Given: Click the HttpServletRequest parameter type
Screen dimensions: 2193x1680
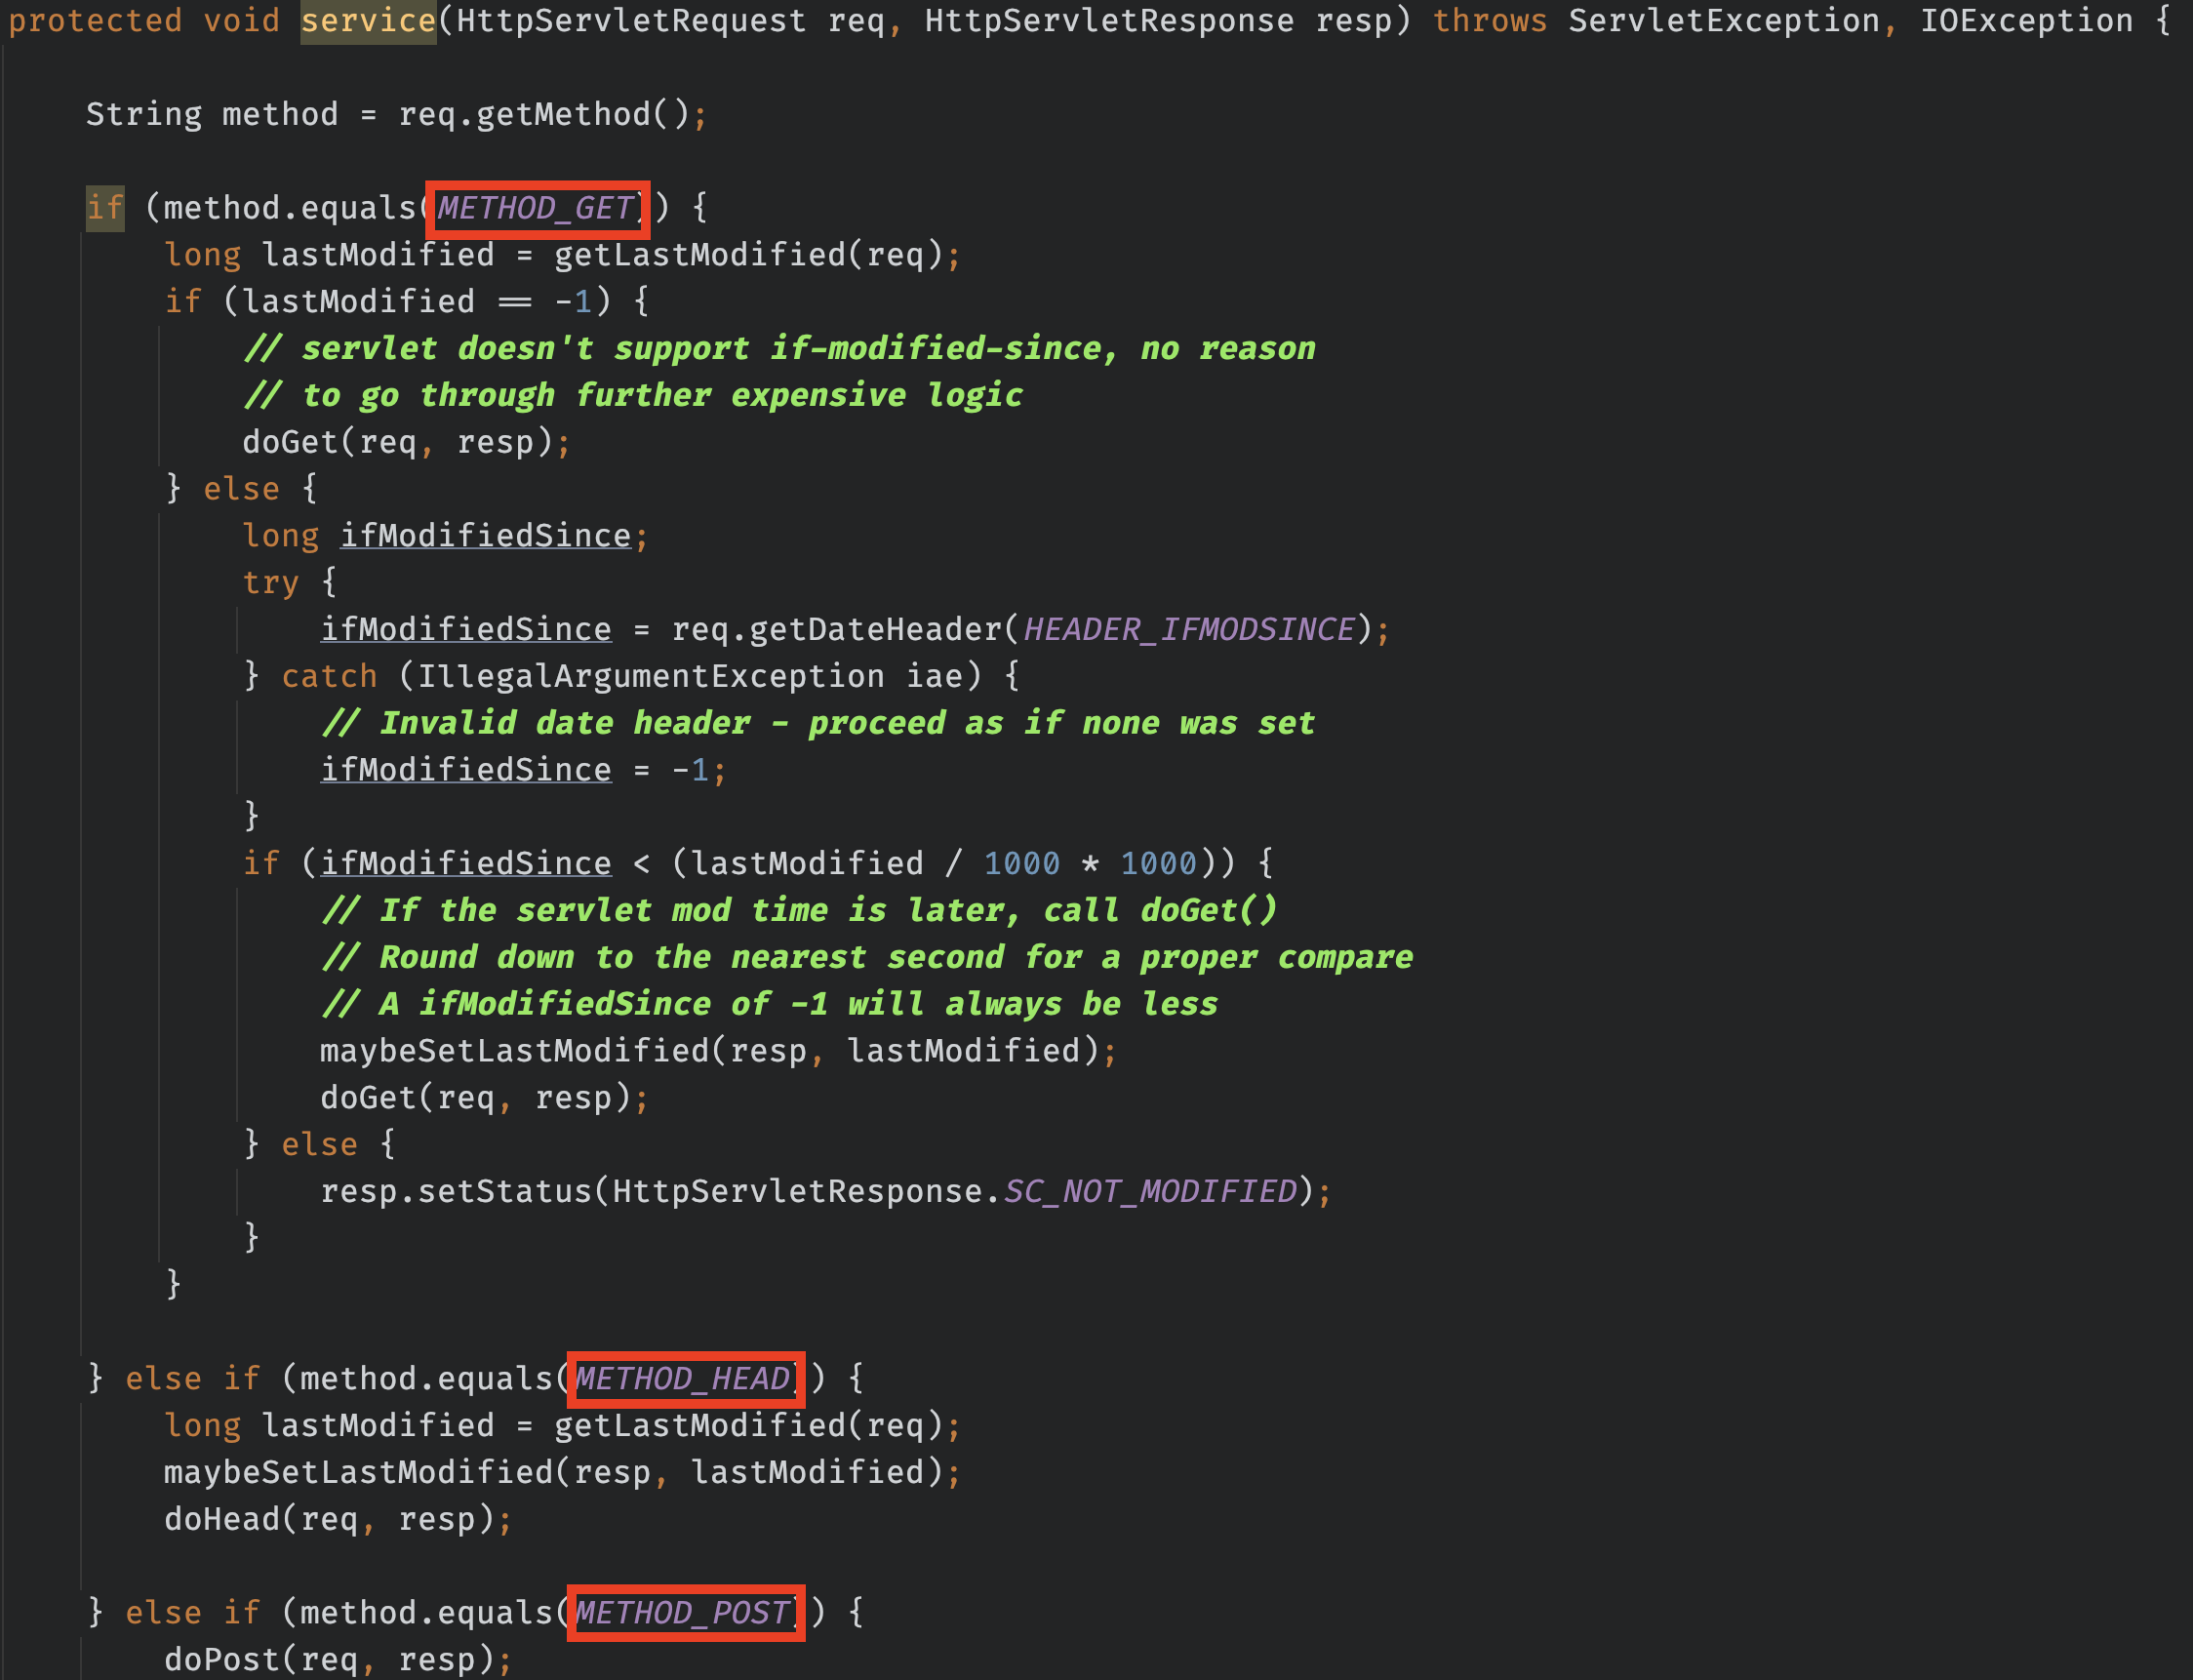Looking at the screenshot, I should click(x=631, y=21).
